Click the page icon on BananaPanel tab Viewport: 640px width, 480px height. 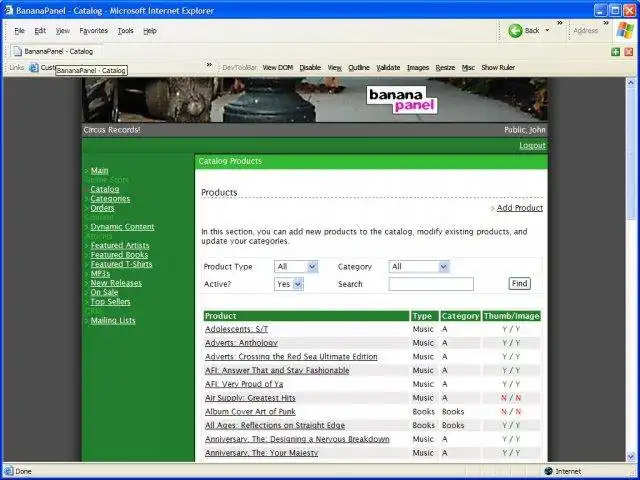coord(17,51)
